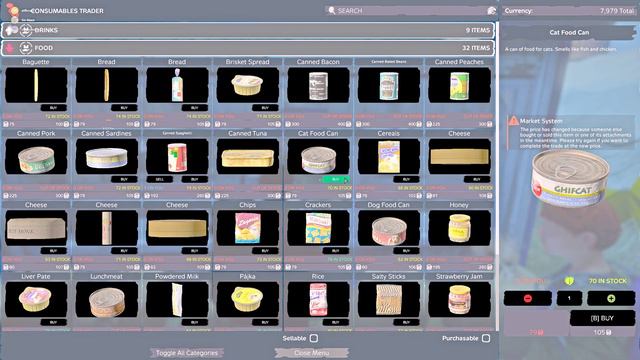The image size is (640, 360).
Task: Click the Food category face icon
Action: 26,48
